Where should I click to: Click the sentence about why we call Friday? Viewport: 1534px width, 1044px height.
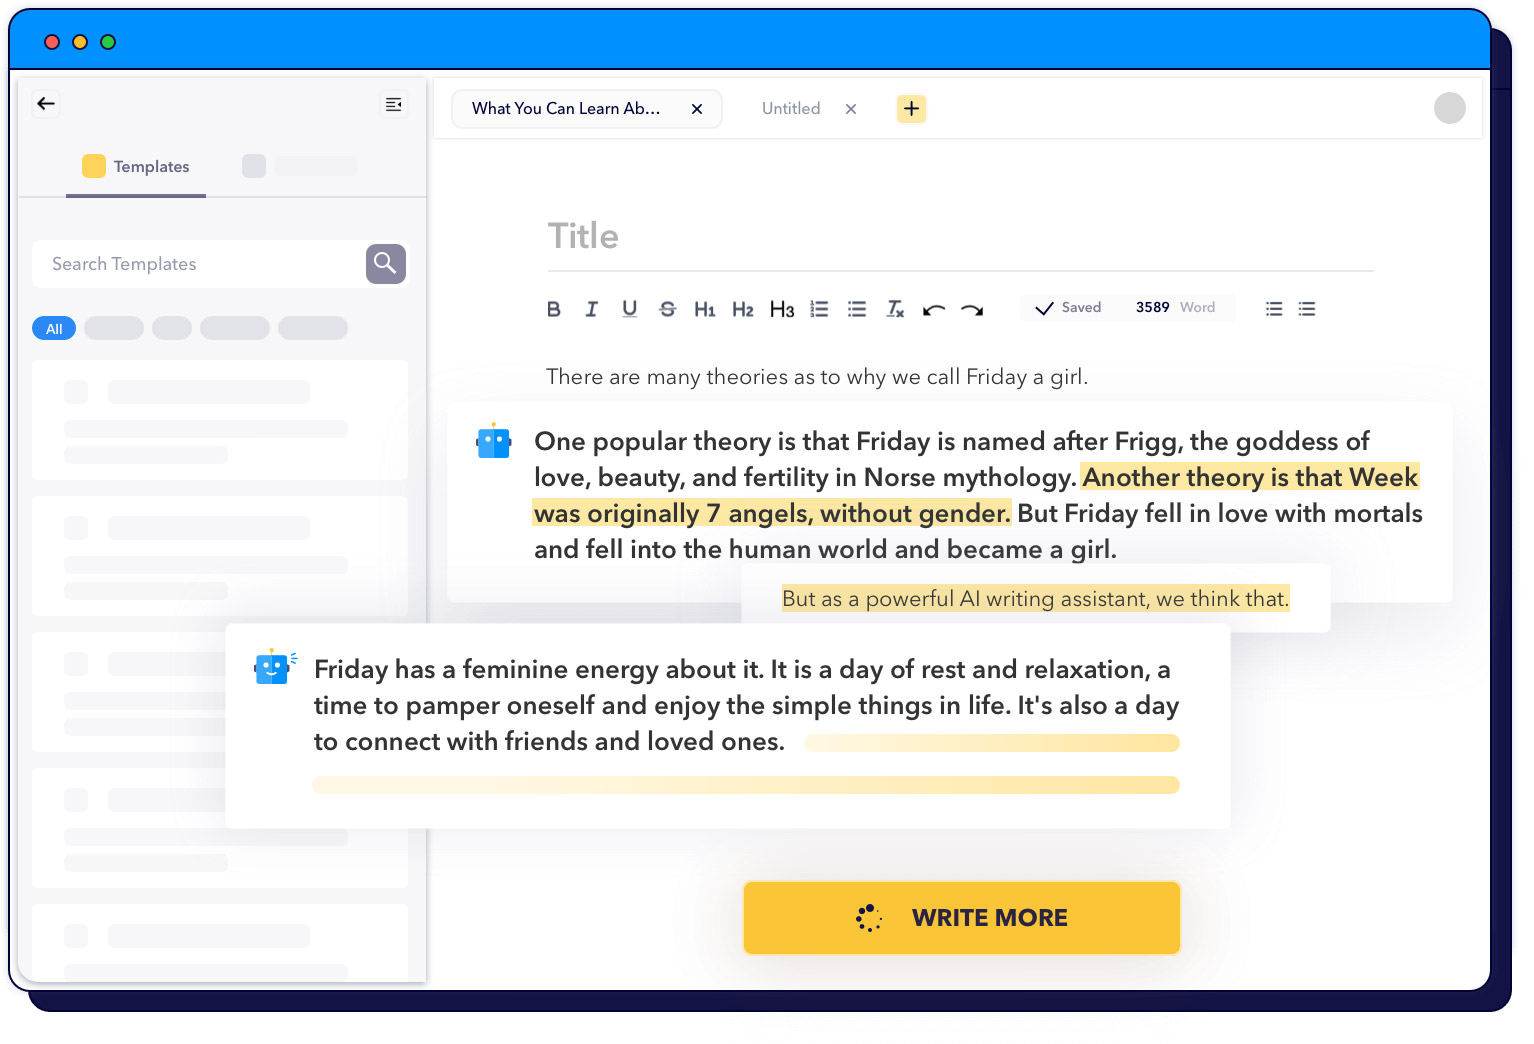[817, 377]
